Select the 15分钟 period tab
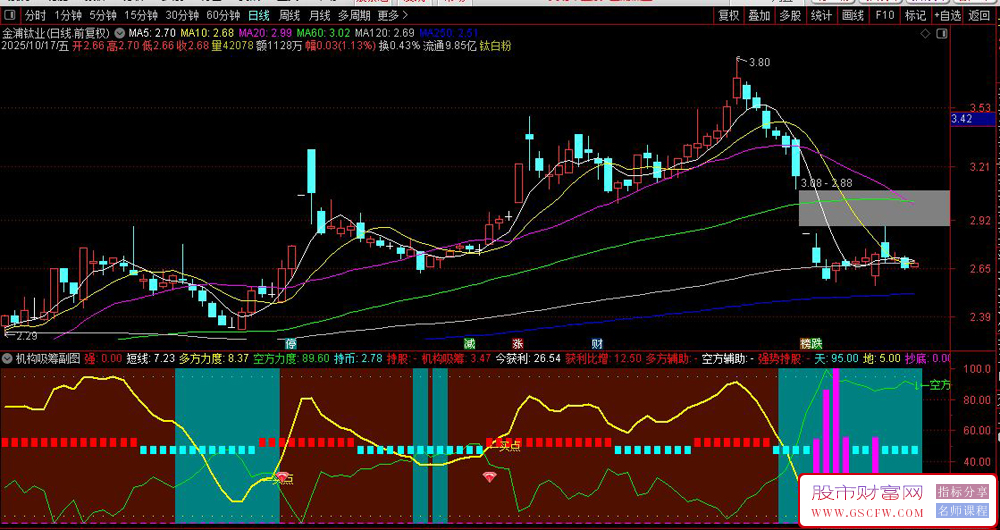This screenshot has width=1000, height=530. click(x=141, y=15)
